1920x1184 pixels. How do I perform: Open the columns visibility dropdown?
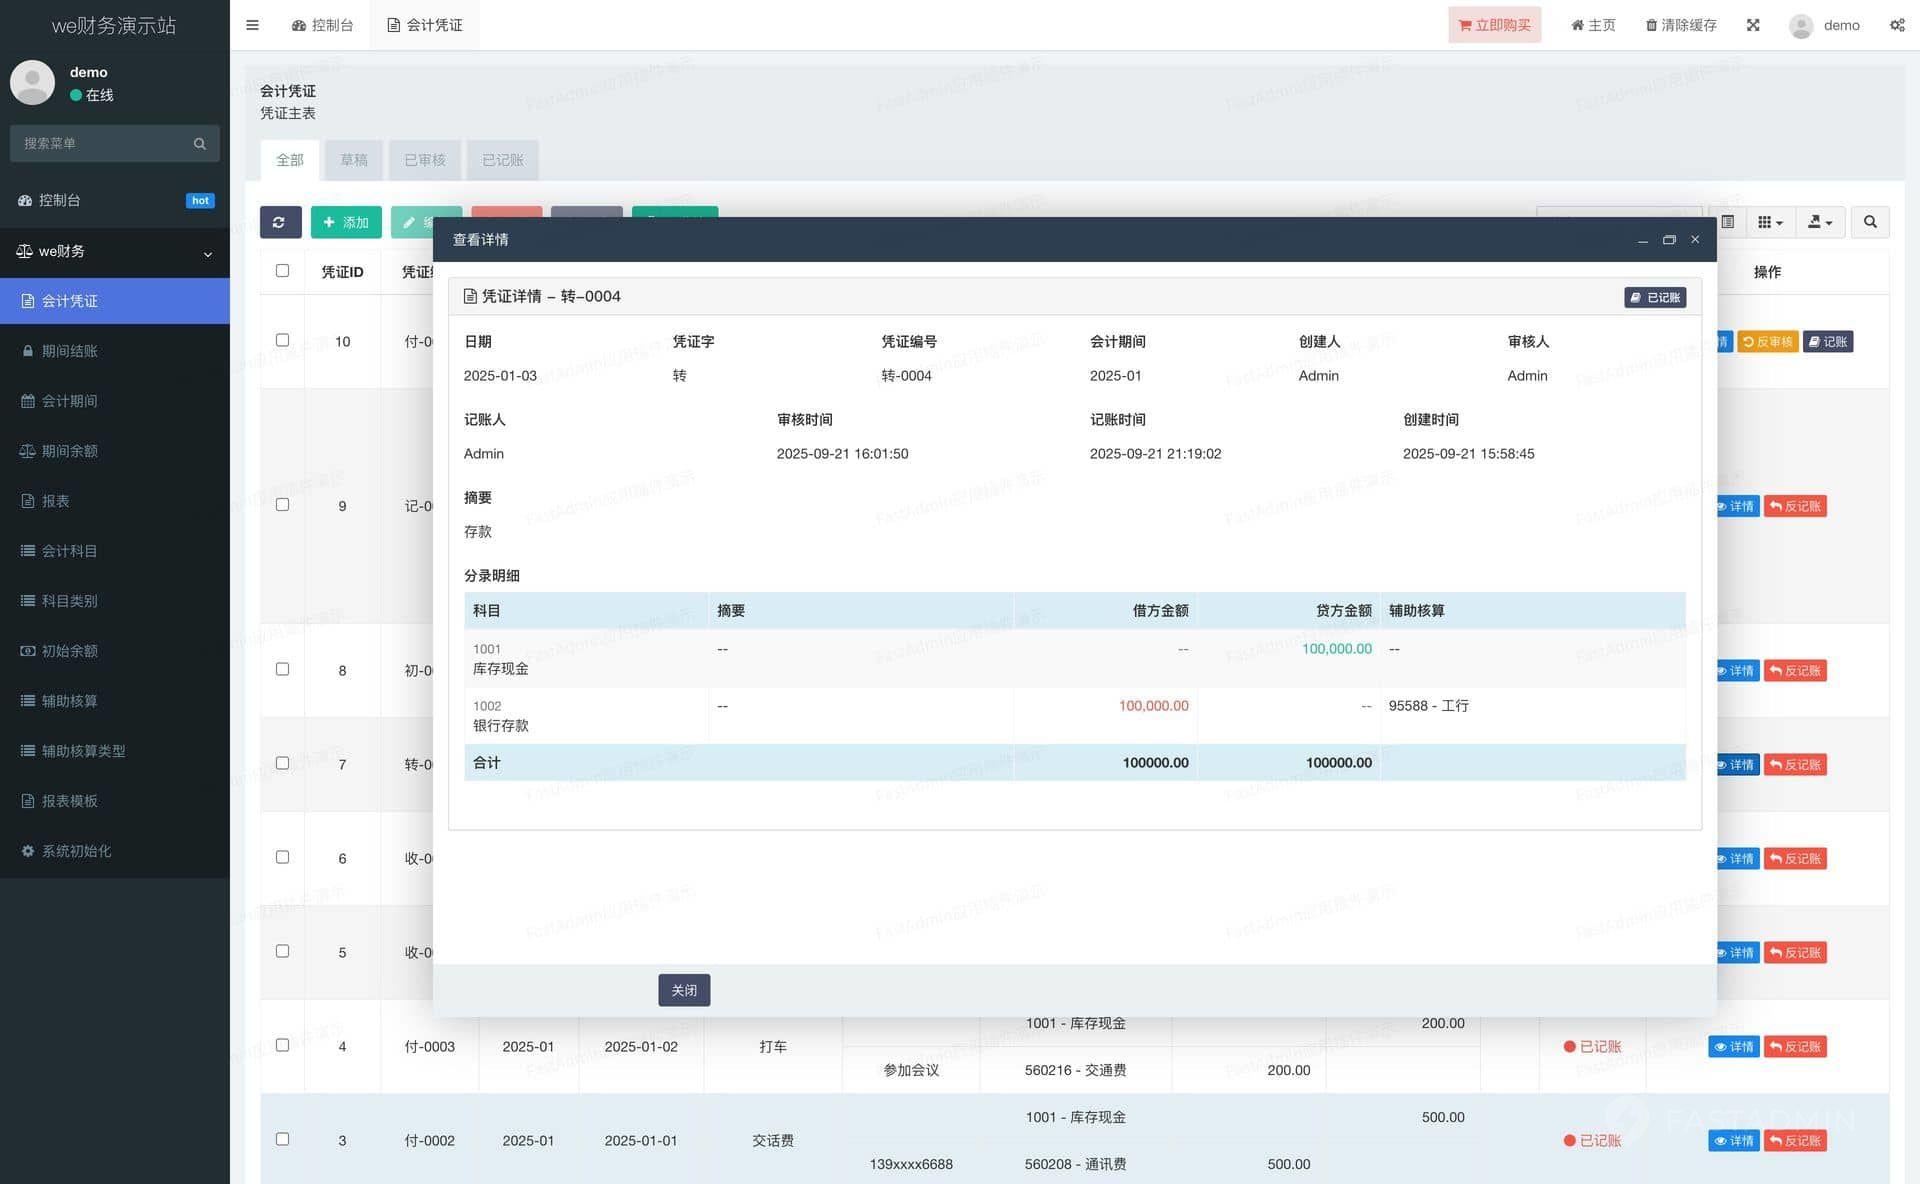1770,222
